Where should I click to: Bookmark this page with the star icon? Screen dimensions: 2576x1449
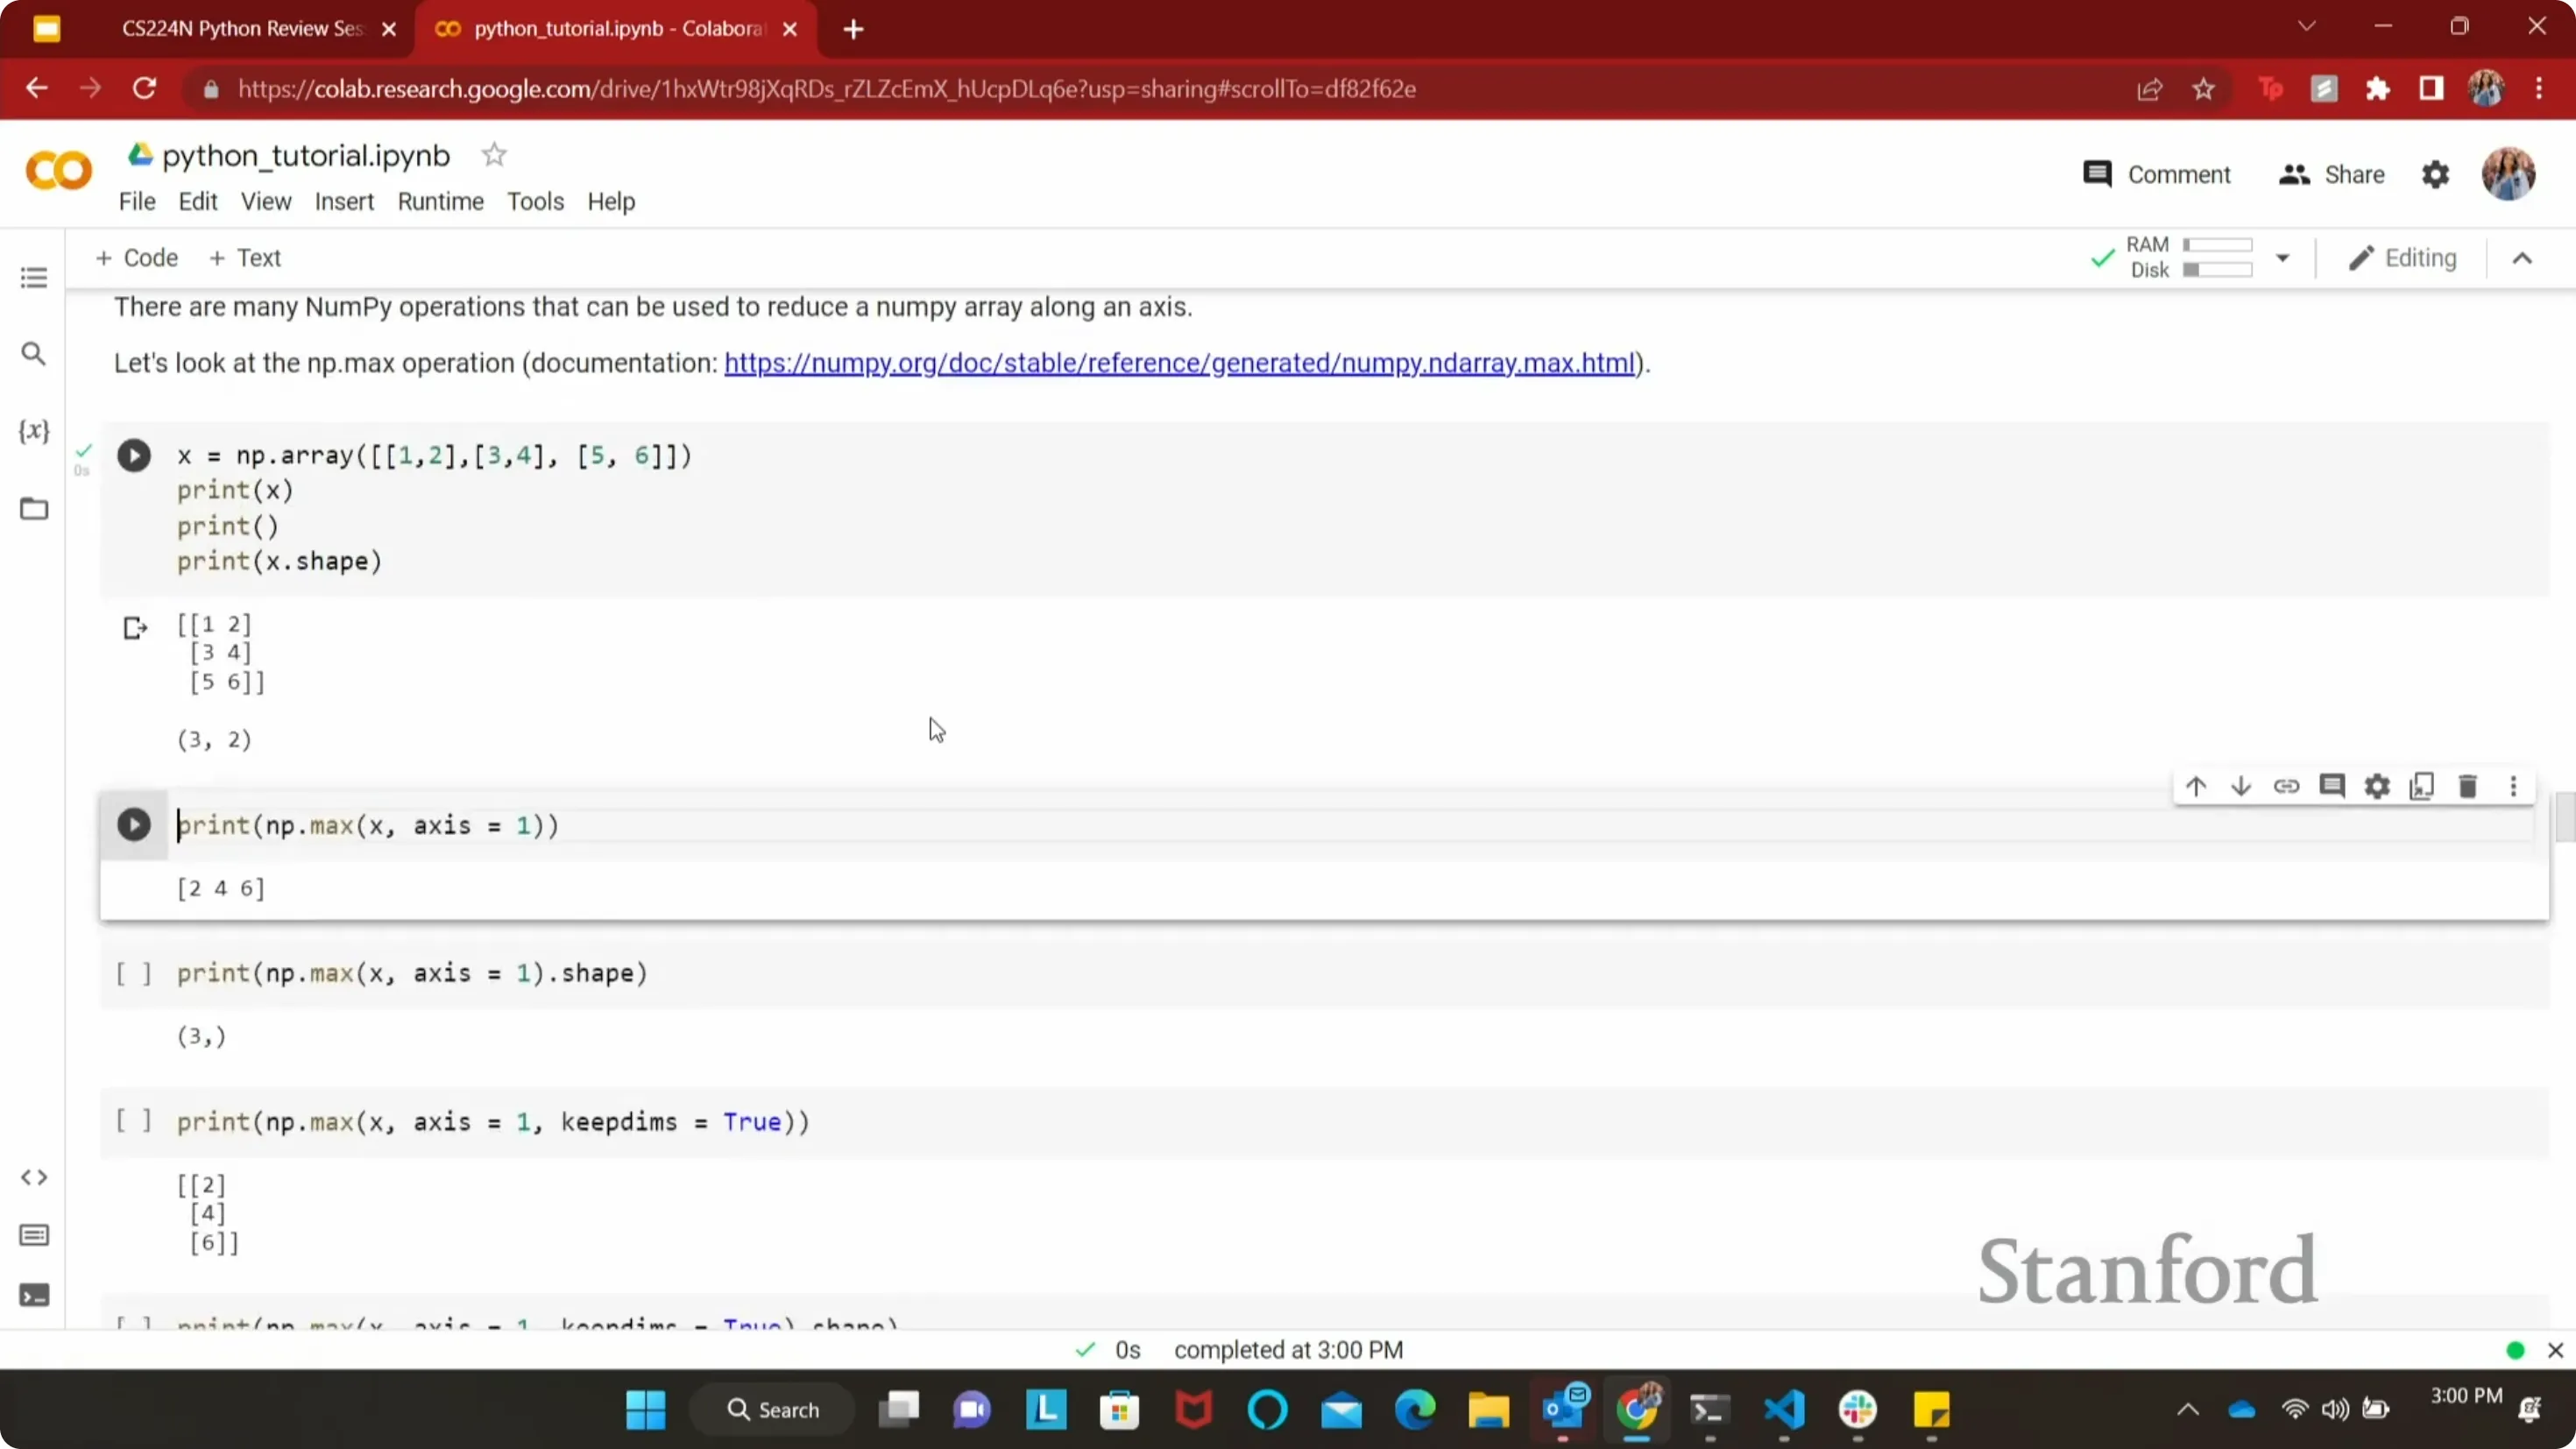click(2203, 89)
